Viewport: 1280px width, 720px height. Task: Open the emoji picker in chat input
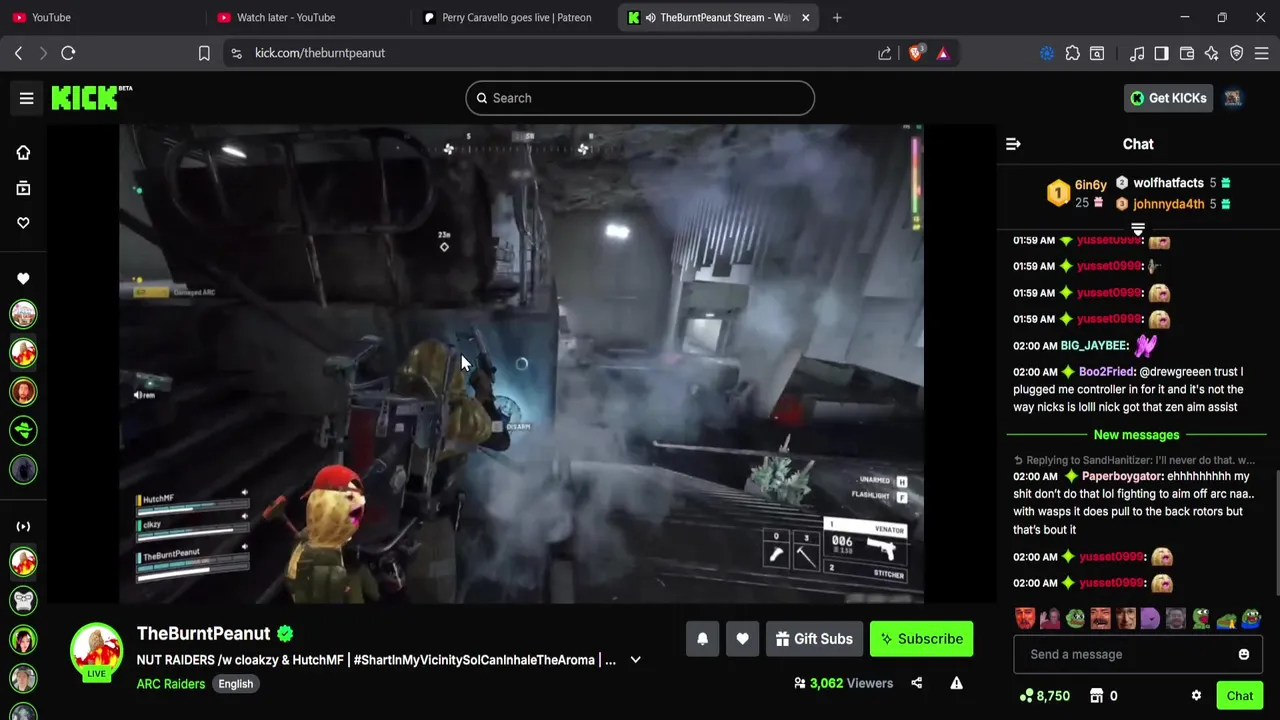[x=1244, y=654]
